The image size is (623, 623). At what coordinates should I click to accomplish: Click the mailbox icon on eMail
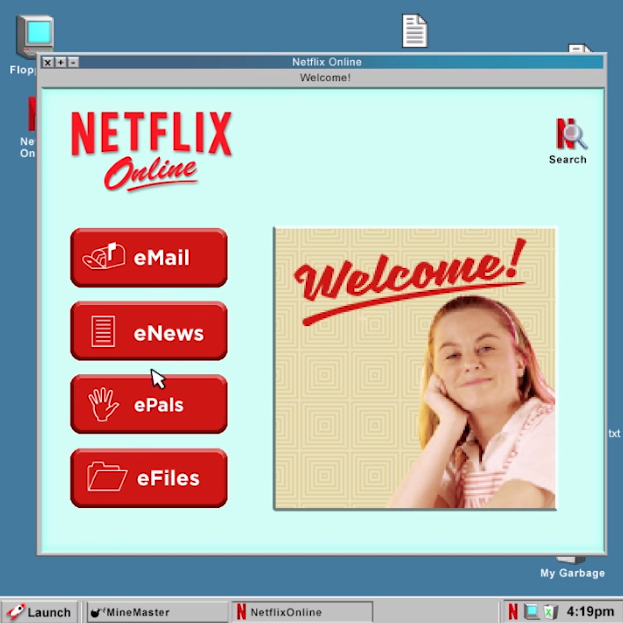pos(104,256)
